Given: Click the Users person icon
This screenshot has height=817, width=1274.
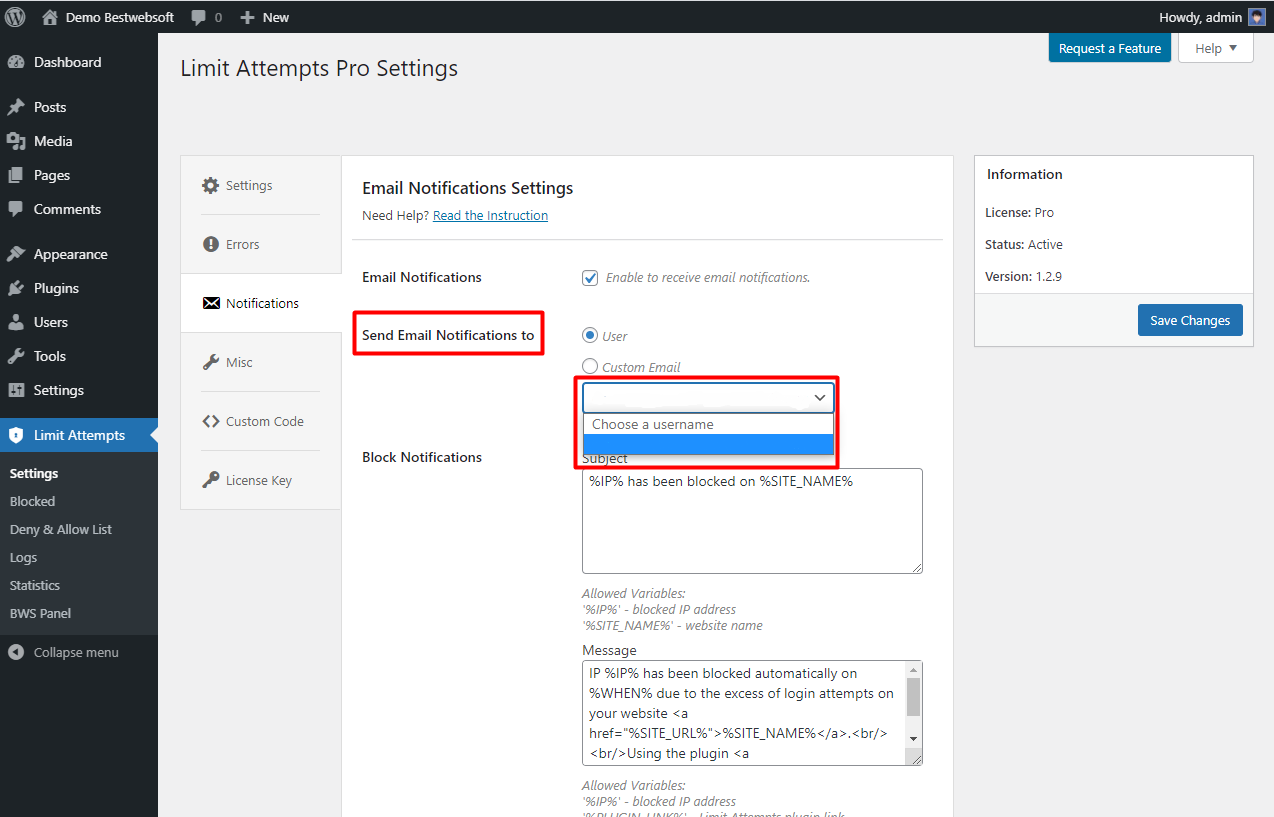Looking at the screenshot, I should (16, 322).
